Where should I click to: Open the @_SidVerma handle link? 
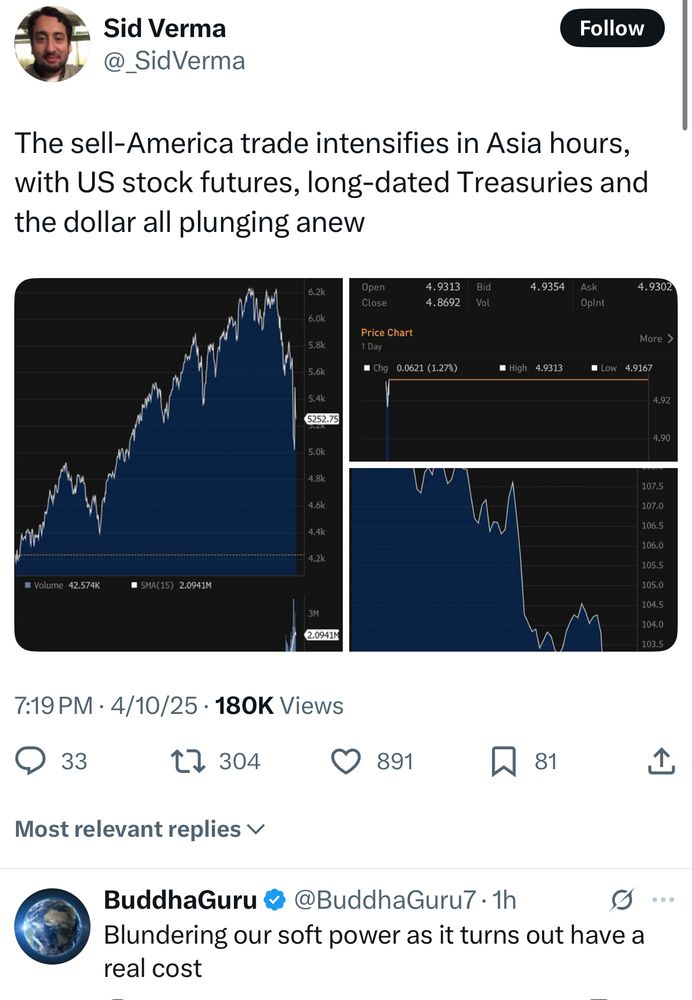pyautogui.click(x=174, y=61)
